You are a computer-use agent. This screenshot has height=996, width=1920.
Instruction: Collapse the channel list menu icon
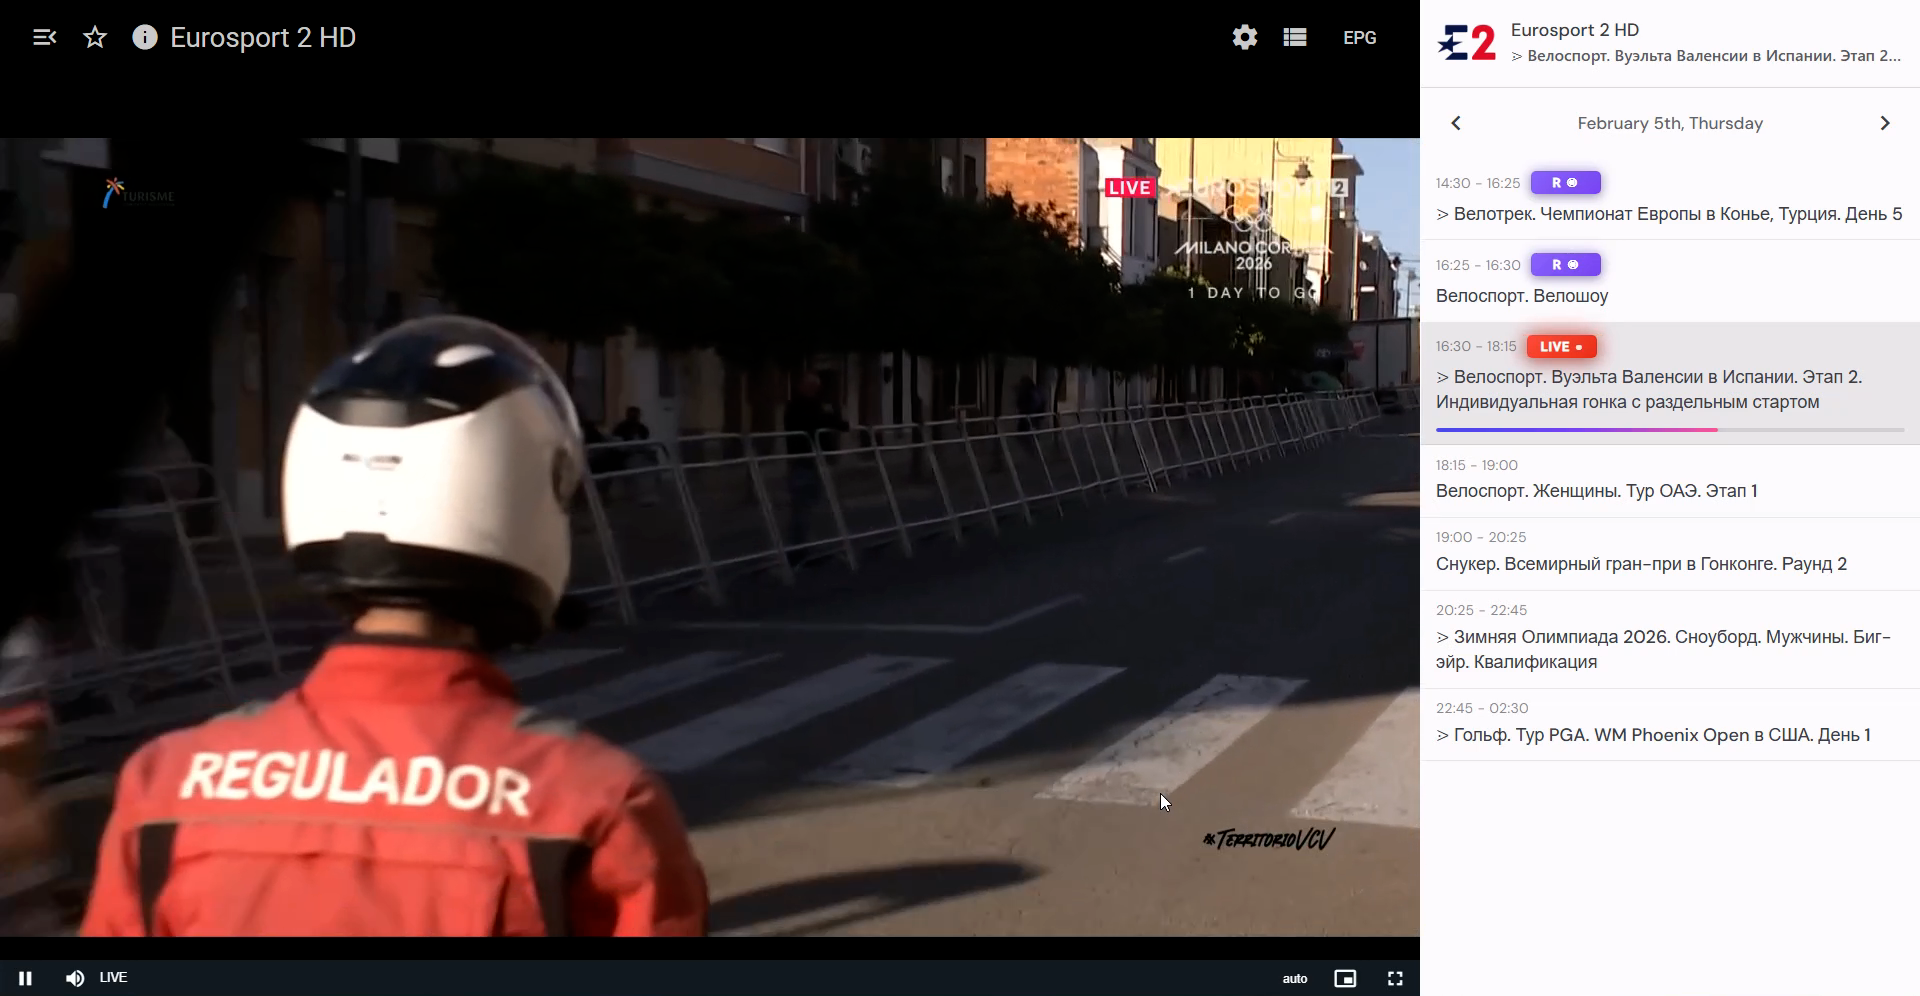click(45, 38)
